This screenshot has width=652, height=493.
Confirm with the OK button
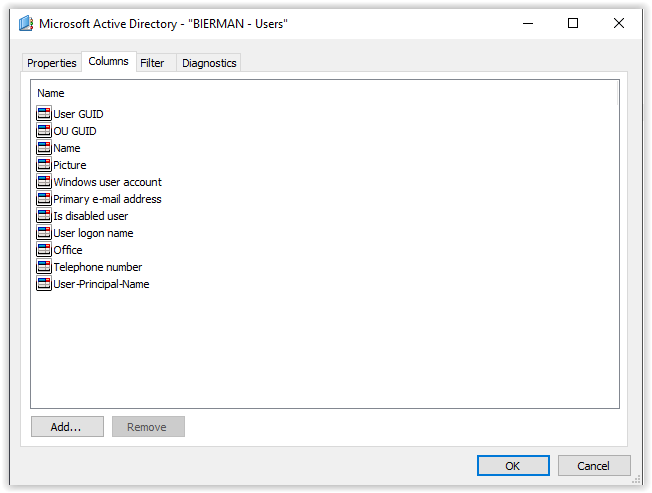[x=513, y=466]
